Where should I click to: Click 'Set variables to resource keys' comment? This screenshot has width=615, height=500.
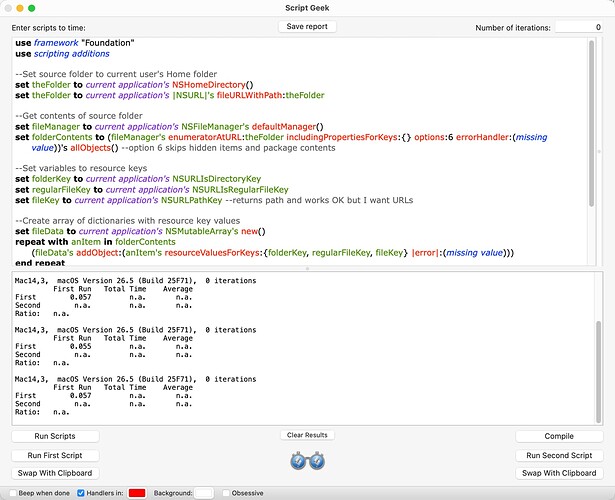point(81,168)
